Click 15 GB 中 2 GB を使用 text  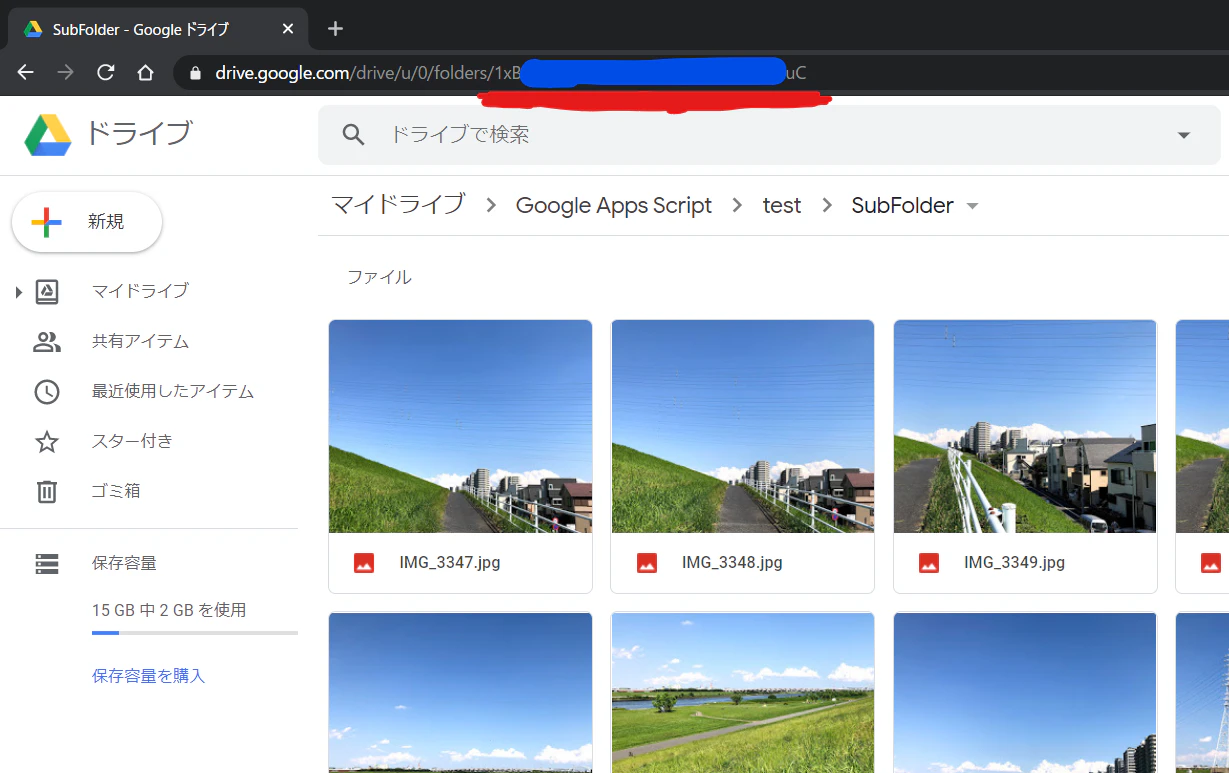[169, 610]
